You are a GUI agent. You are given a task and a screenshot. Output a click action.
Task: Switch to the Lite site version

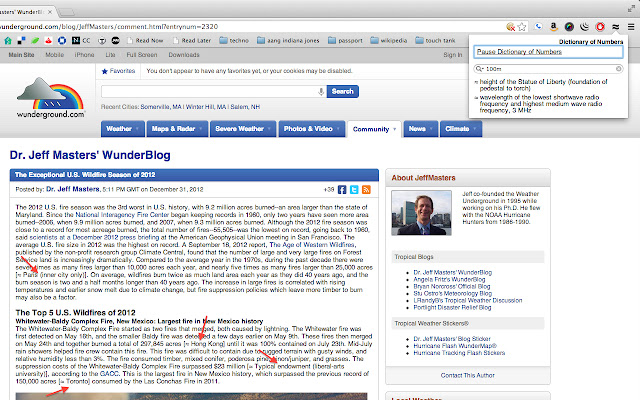click(x=110, y=55)
